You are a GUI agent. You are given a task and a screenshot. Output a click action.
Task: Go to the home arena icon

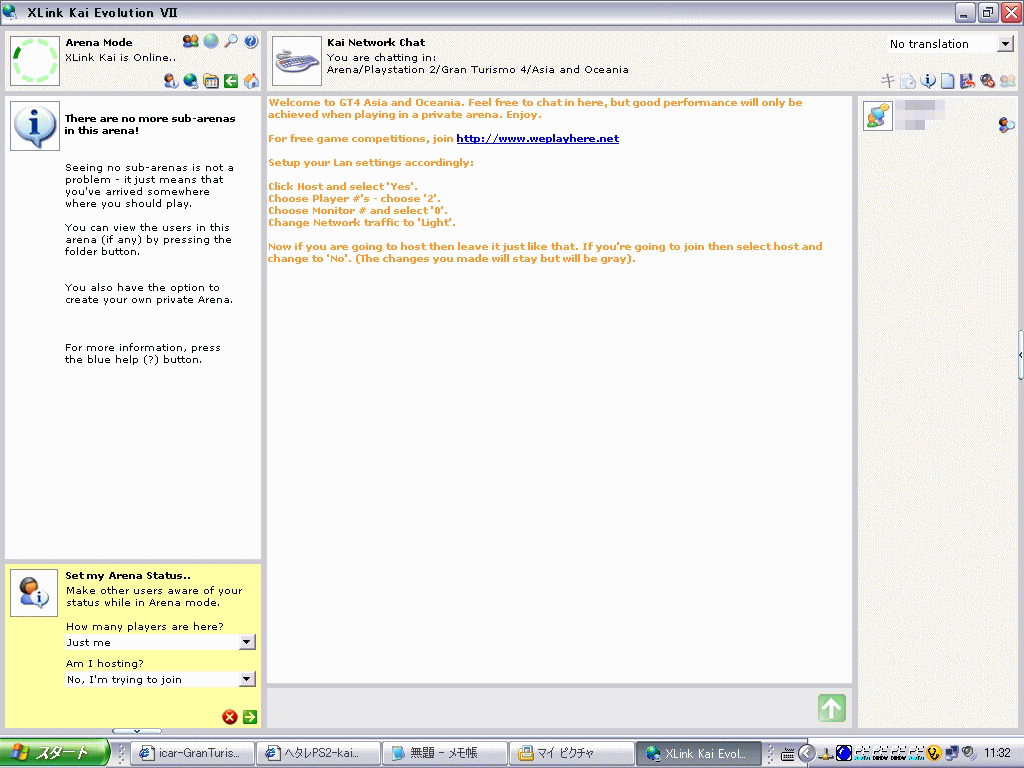pyautogui.click(x=251, y=81)
